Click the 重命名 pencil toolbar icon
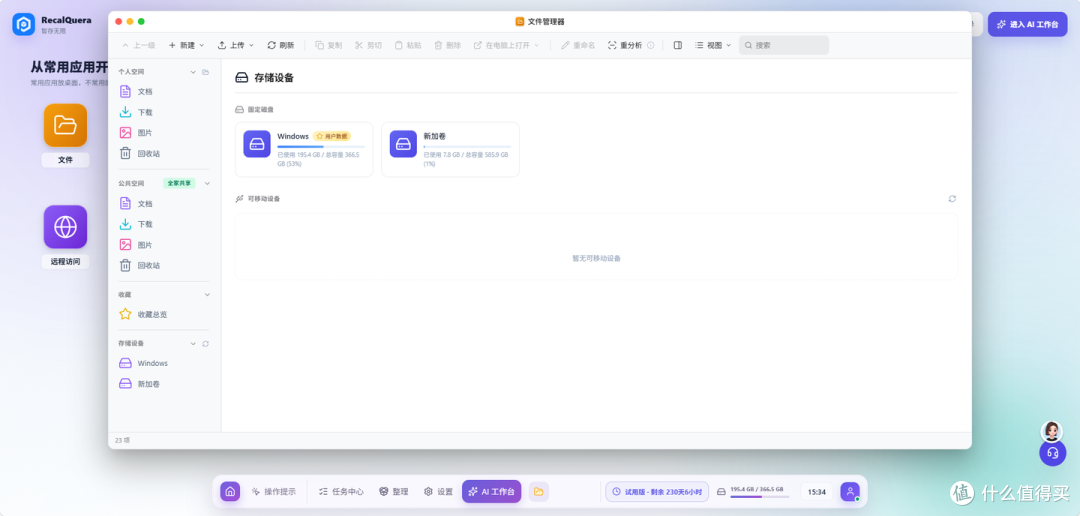 [565, 45]
